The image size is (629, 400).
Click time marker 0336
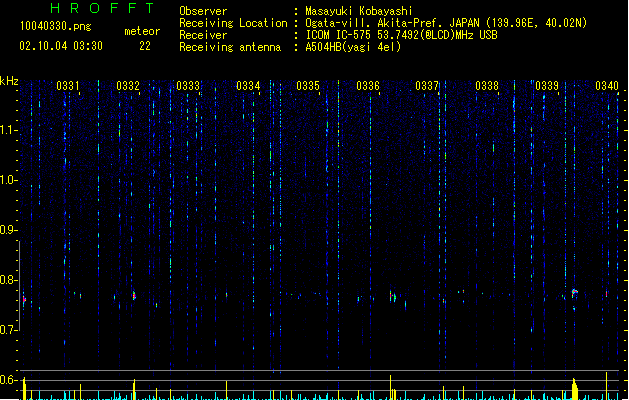click(368, 86)
